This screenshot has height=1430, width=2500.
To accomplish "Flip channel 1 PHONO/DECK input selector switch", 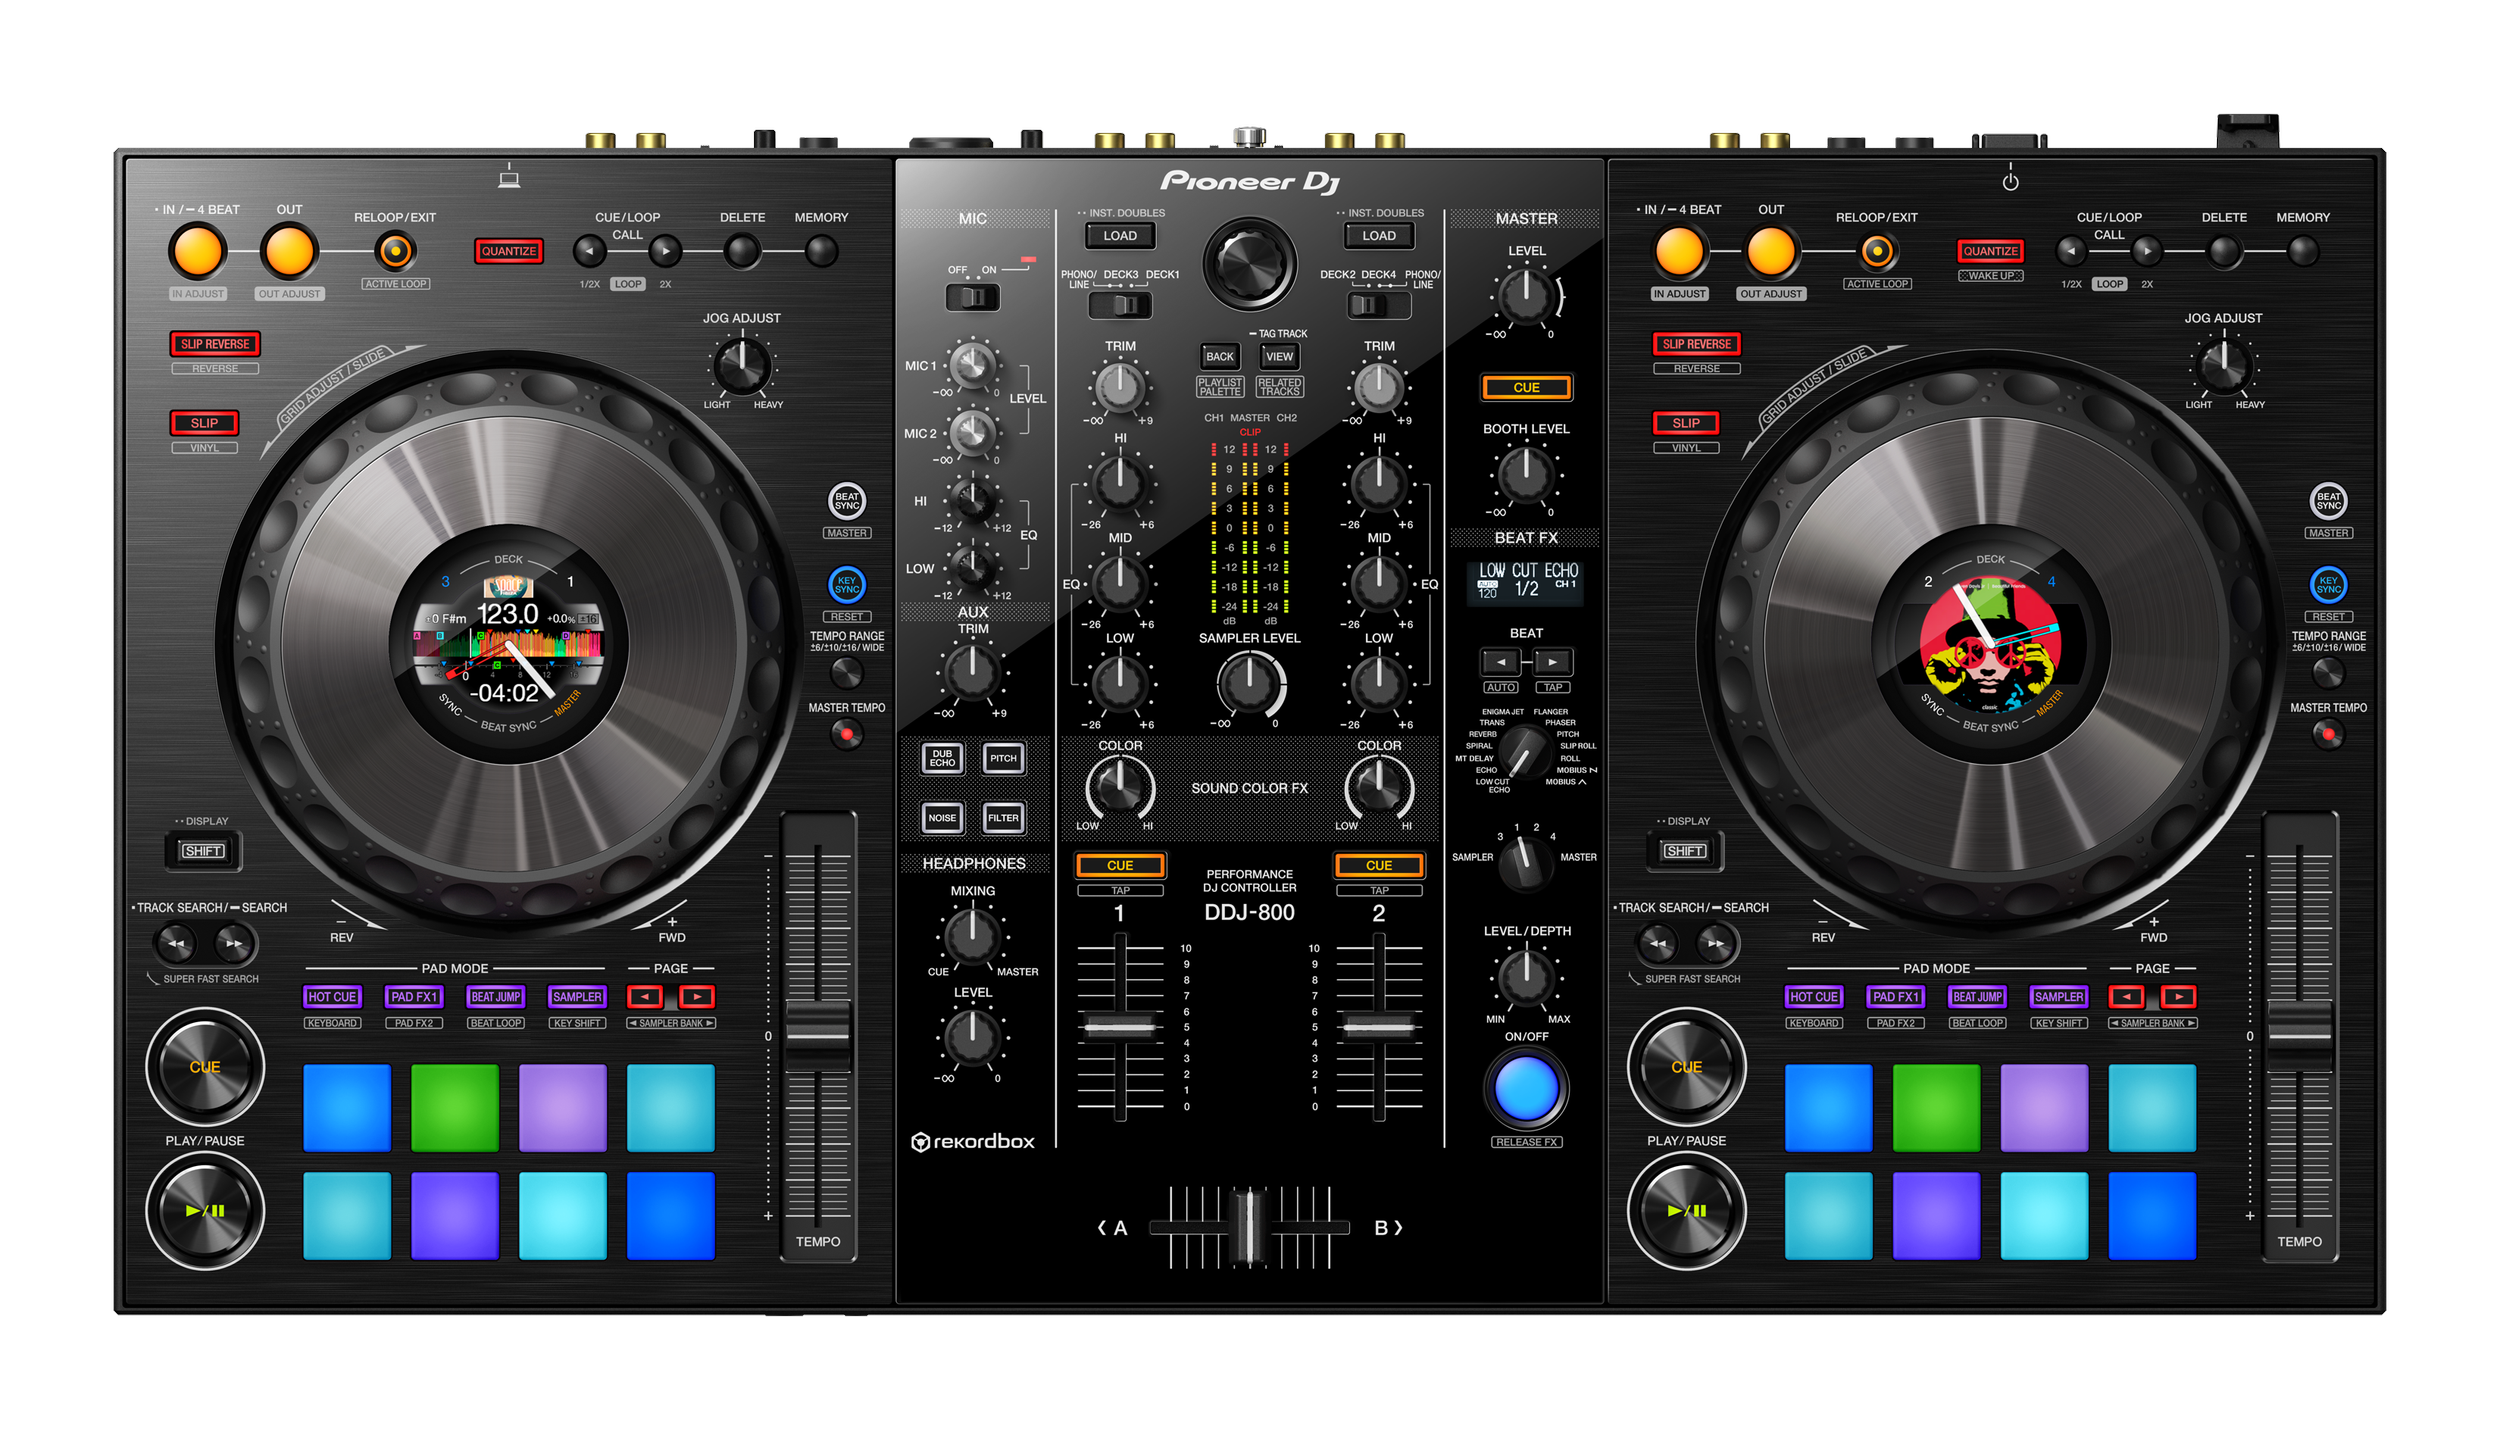I will click(x=1120, y=305).
